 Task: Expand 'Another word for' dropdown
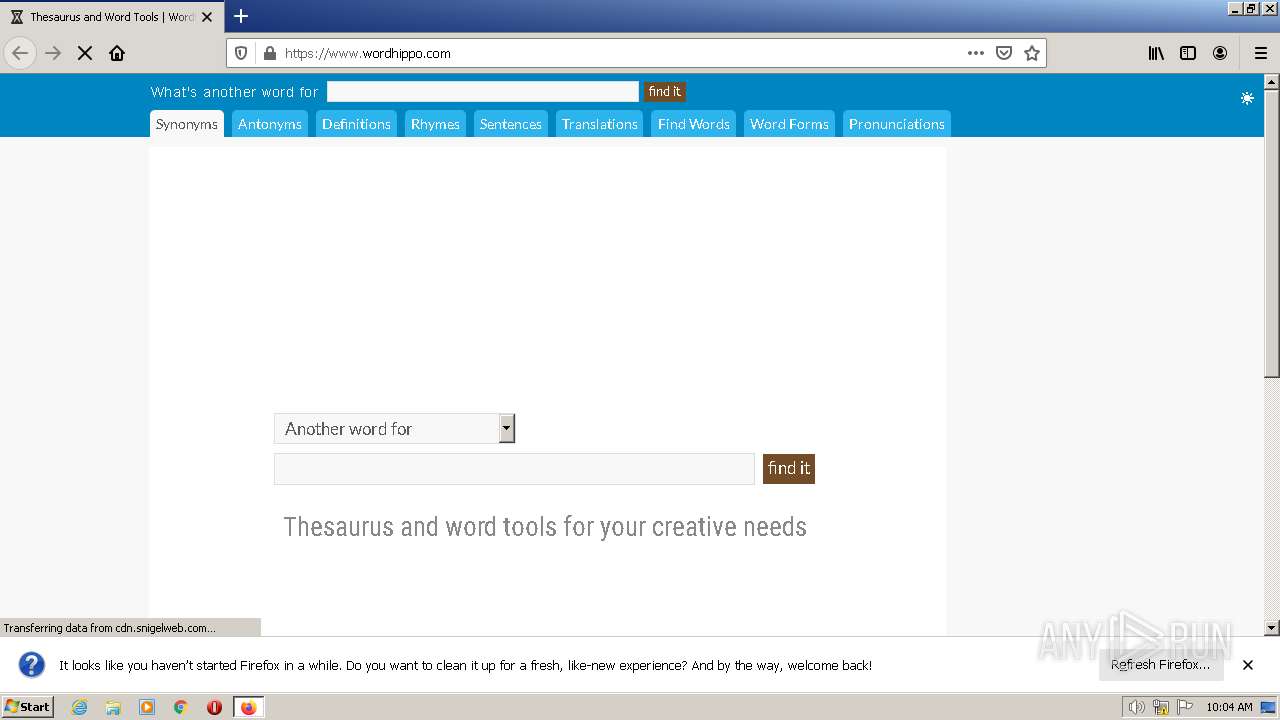point(394,429)
